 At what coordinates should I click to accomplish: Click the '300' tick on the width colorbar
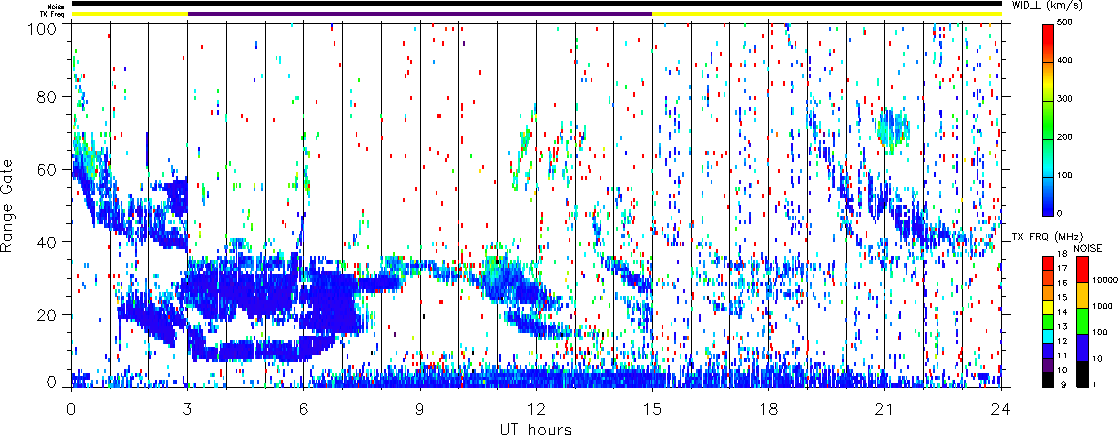pyautogui.click(x=1067, y=99)
